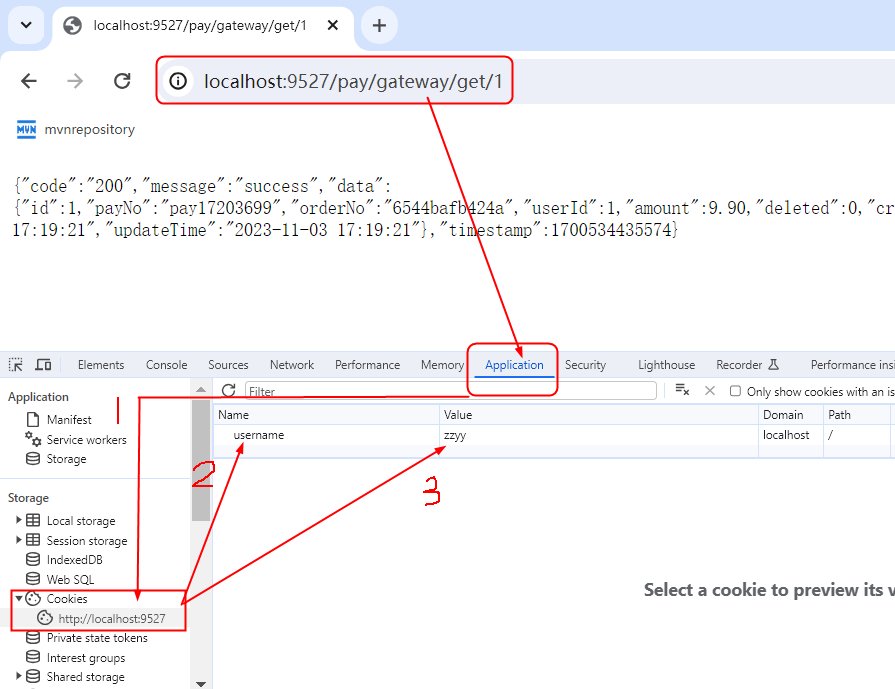Sort cookies by Name column
This screenshot has width=895, height=689.
tap(326, 415)
